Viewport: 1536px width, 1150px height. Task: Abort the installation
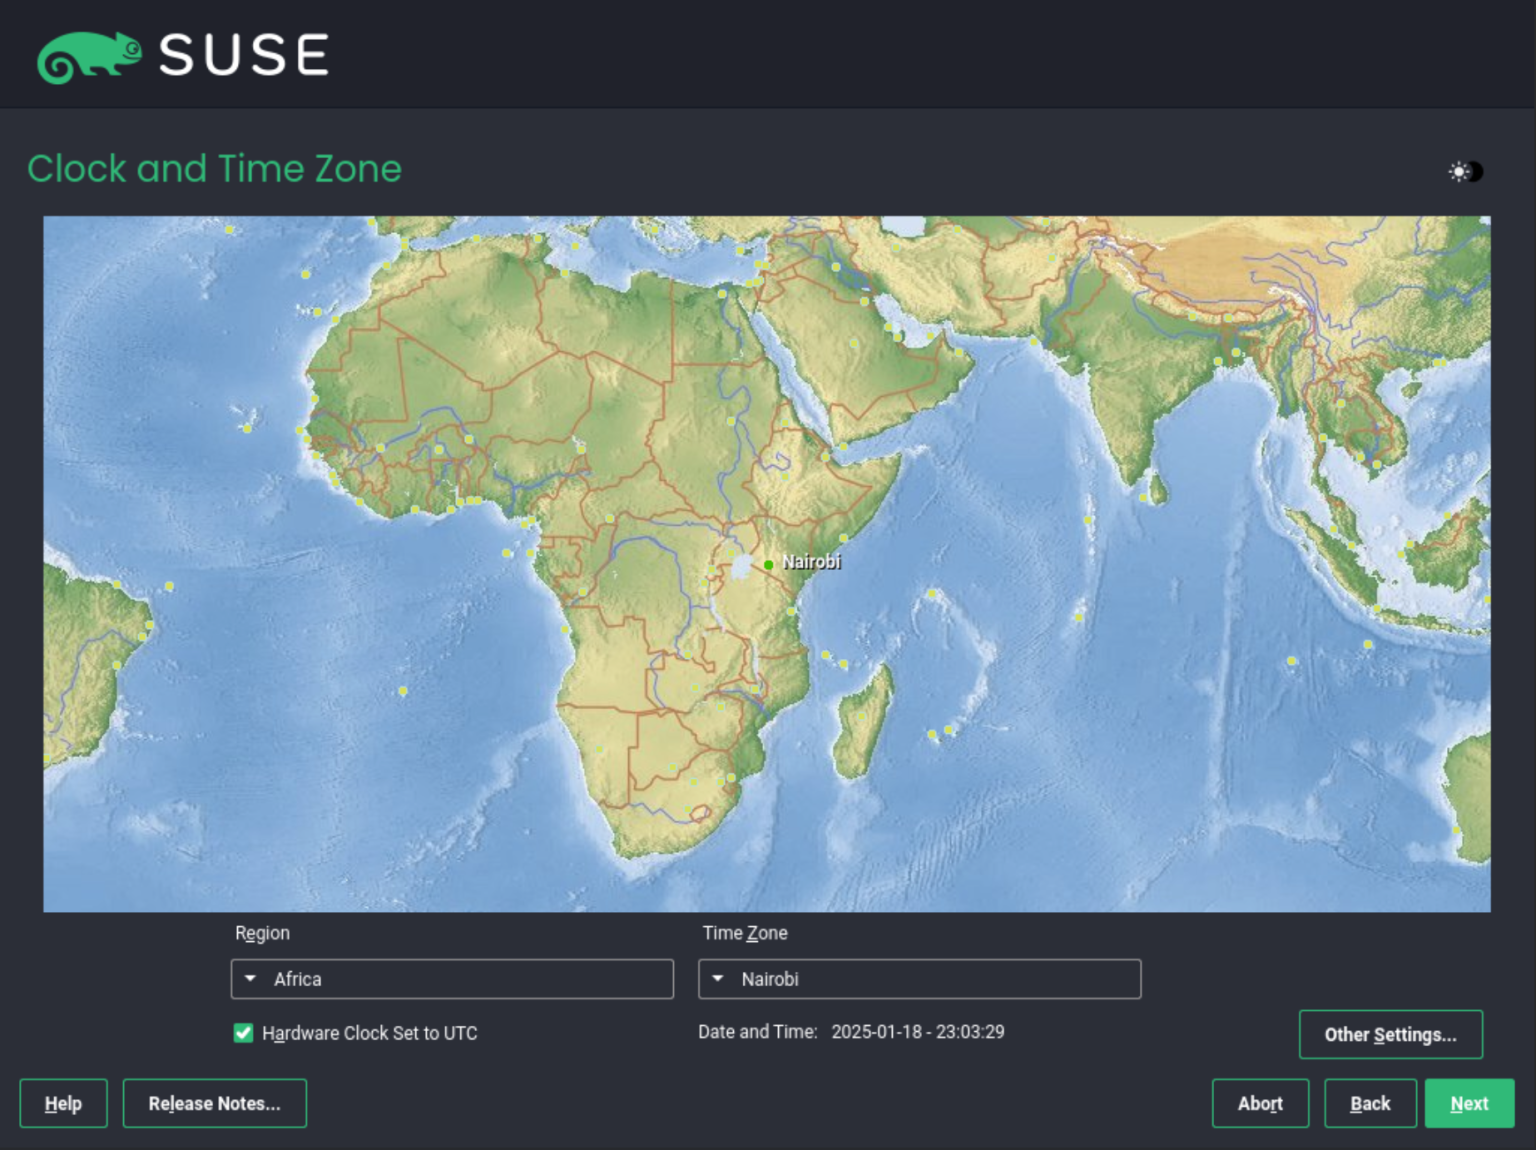click(x=1260, y=1103)
